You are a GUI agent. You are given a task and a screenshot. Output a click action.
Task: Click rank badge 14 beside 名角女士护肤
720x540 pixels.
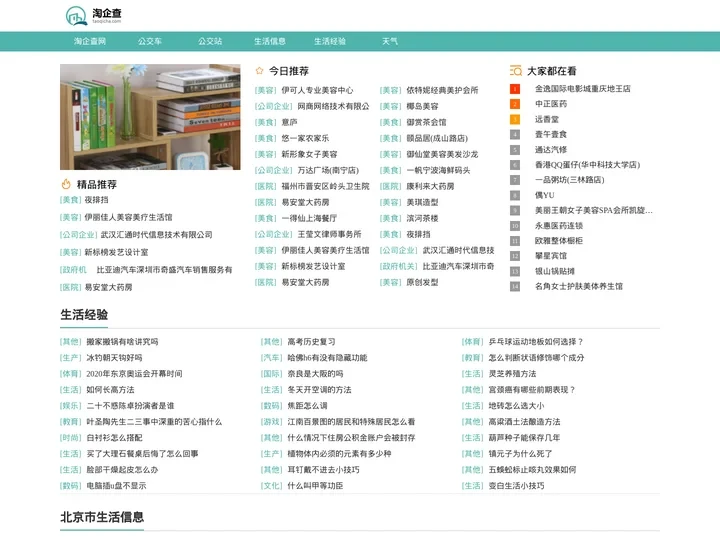515,287
